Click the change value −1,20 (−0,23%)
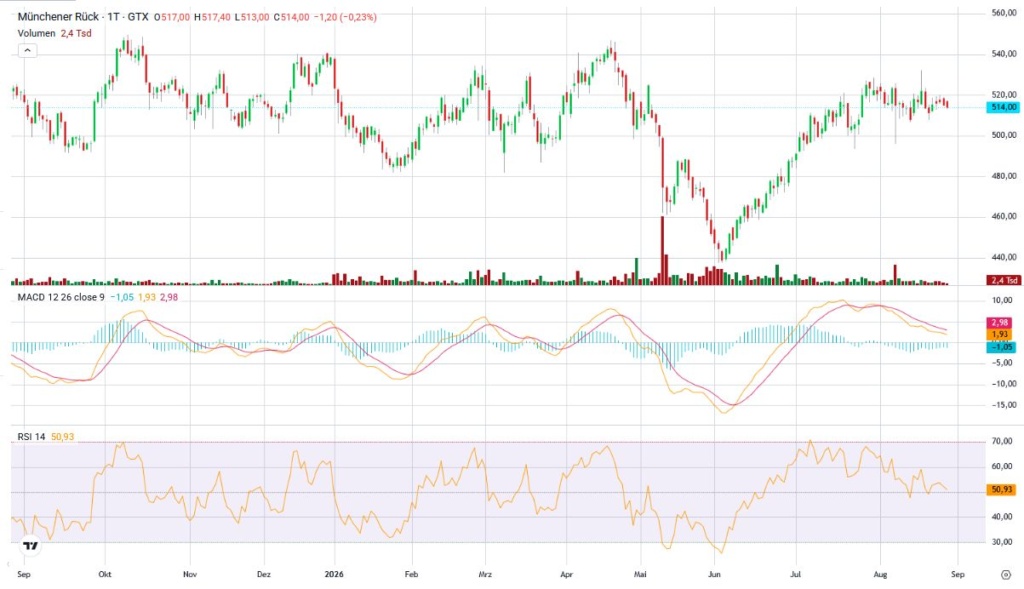 pyautogui.click(x=345, y=17)
